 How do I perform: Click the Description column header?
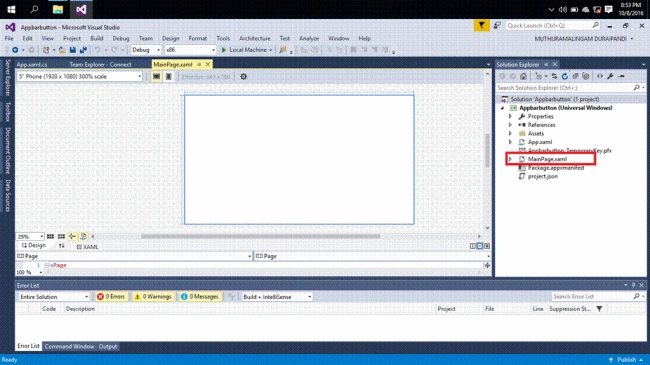[x=80, y=309]
